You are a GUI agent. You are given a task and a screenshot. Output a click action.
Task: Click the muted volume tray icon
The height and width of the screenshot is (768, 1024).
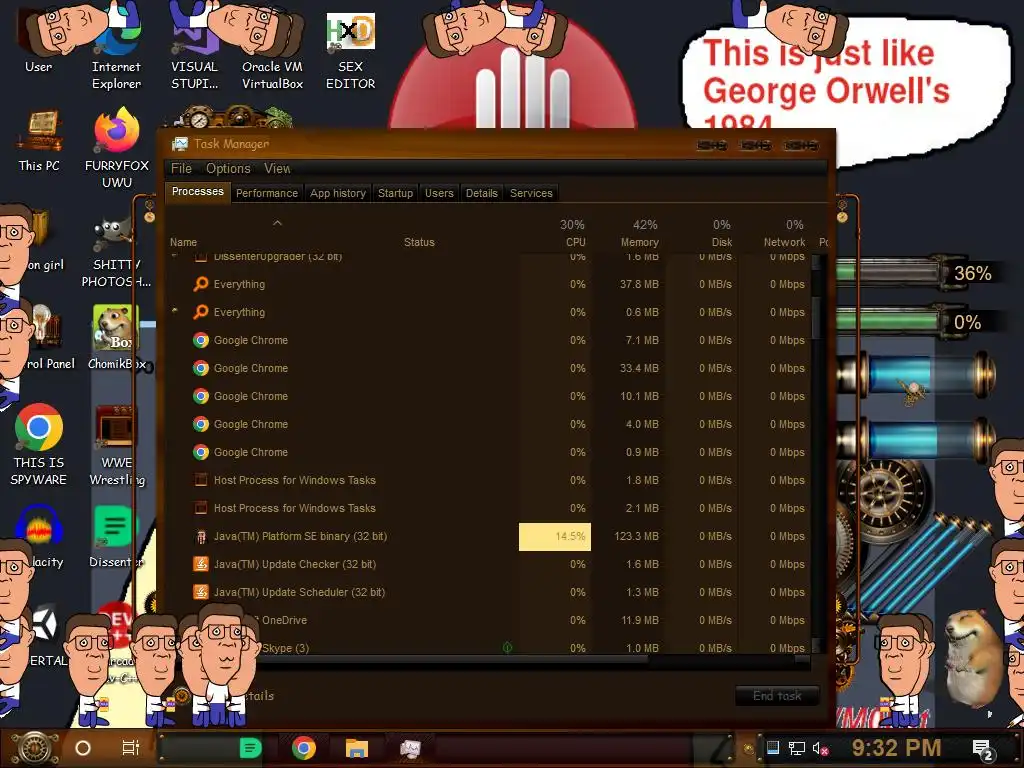pyautogui.click(x=820, y=748)
